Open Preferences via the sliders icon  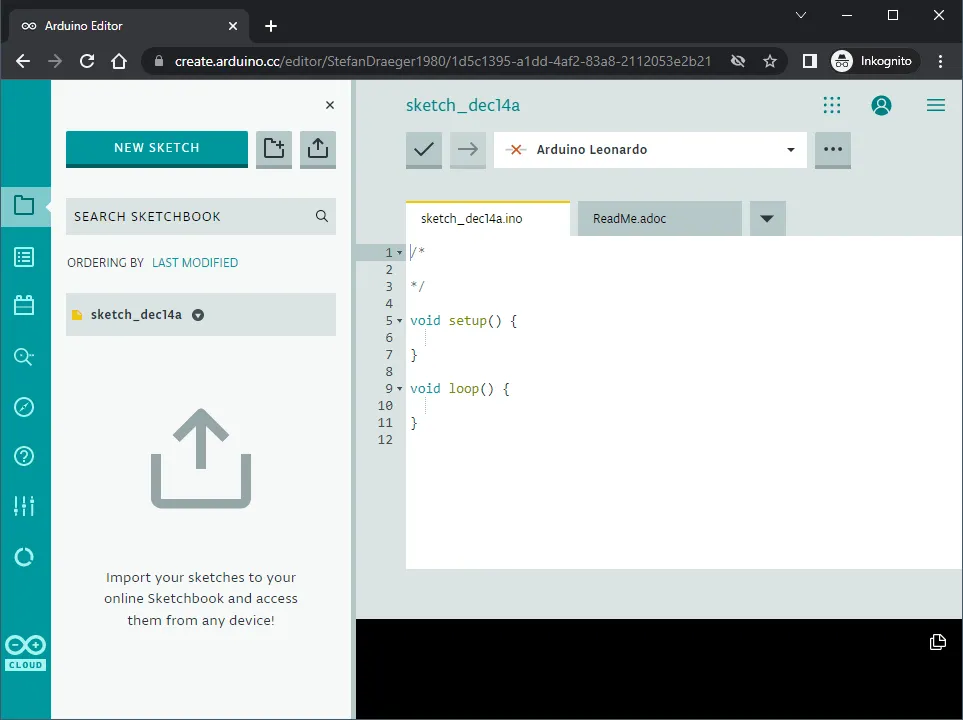[25, 506]
